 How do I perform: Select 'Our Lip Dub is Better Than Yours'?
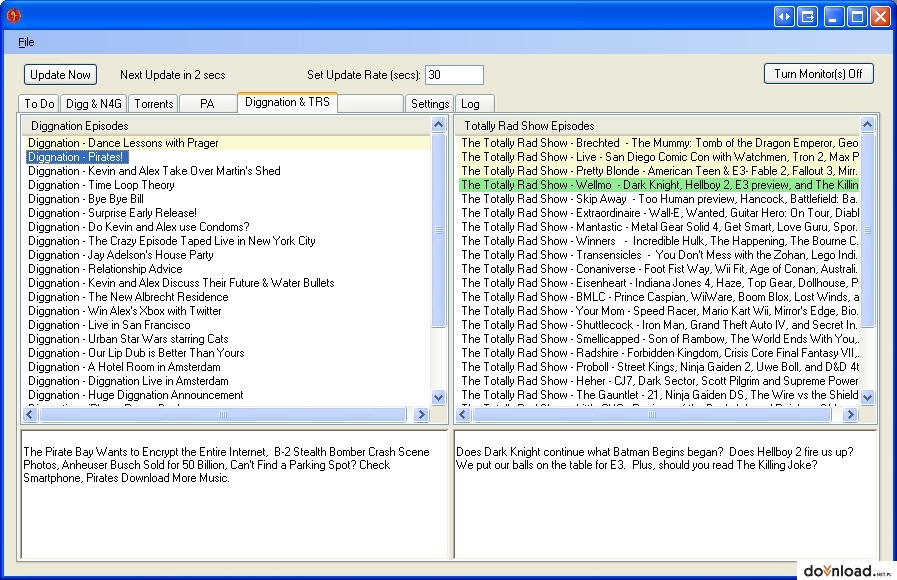136,353
